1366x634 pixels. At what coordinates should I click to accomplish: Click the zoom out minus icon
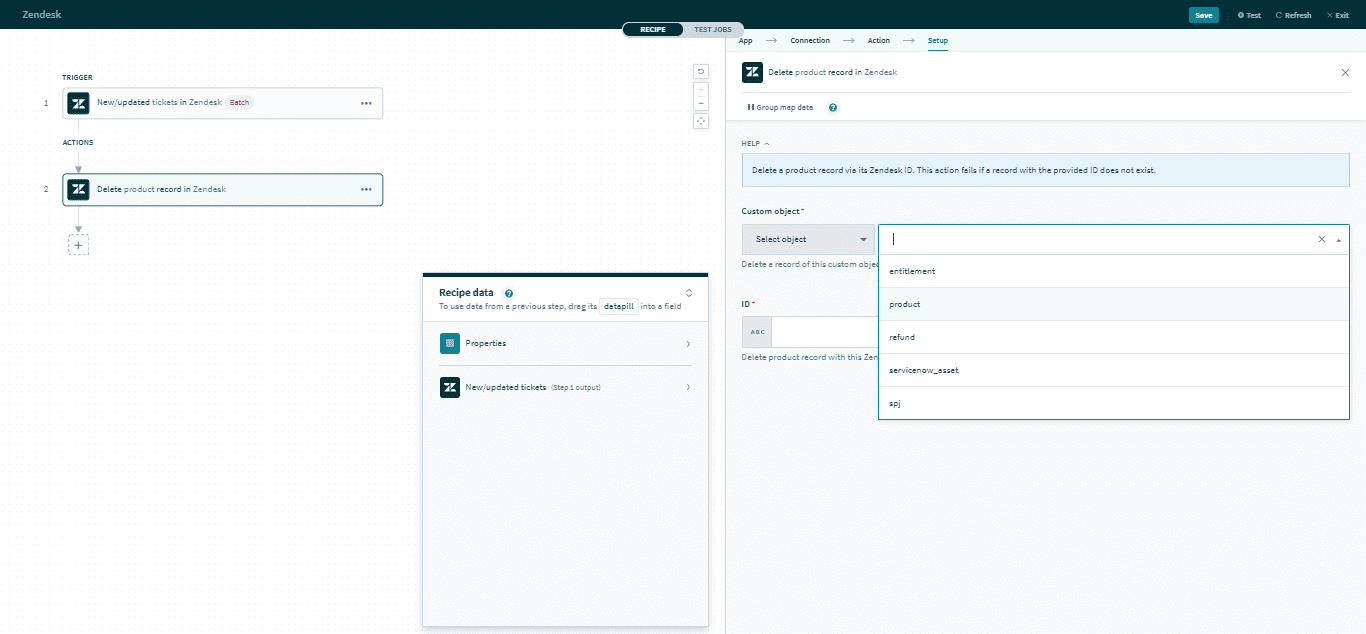[x=701, y=103]
